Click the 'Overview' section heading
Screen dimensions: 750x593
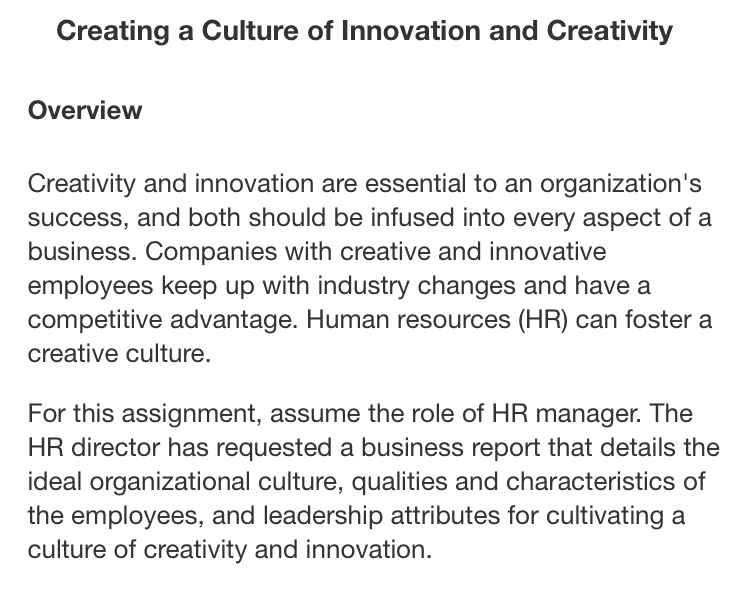85,110
